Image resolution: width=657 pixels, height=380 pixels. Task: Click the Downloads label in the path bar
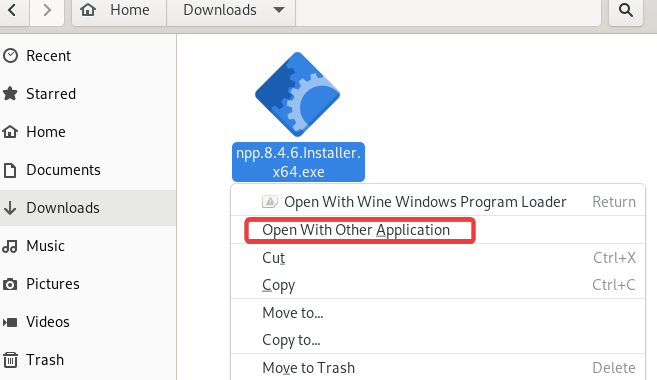[220, 10]
